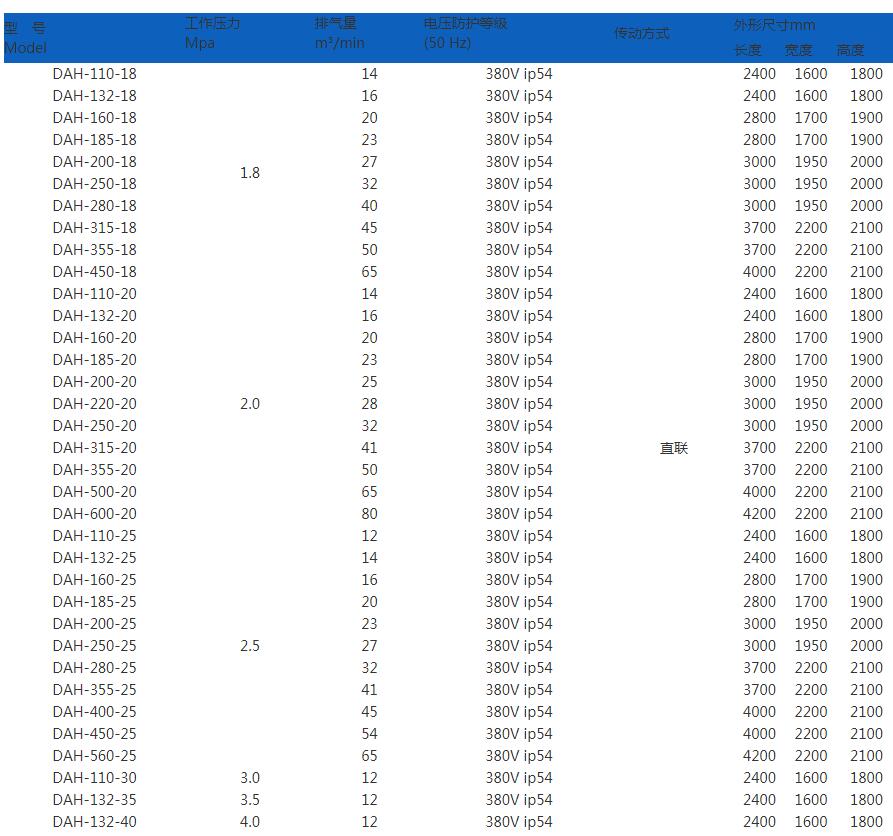
Task: Click the 外形尺寸mm header
Action: click(x=774, y=25)
